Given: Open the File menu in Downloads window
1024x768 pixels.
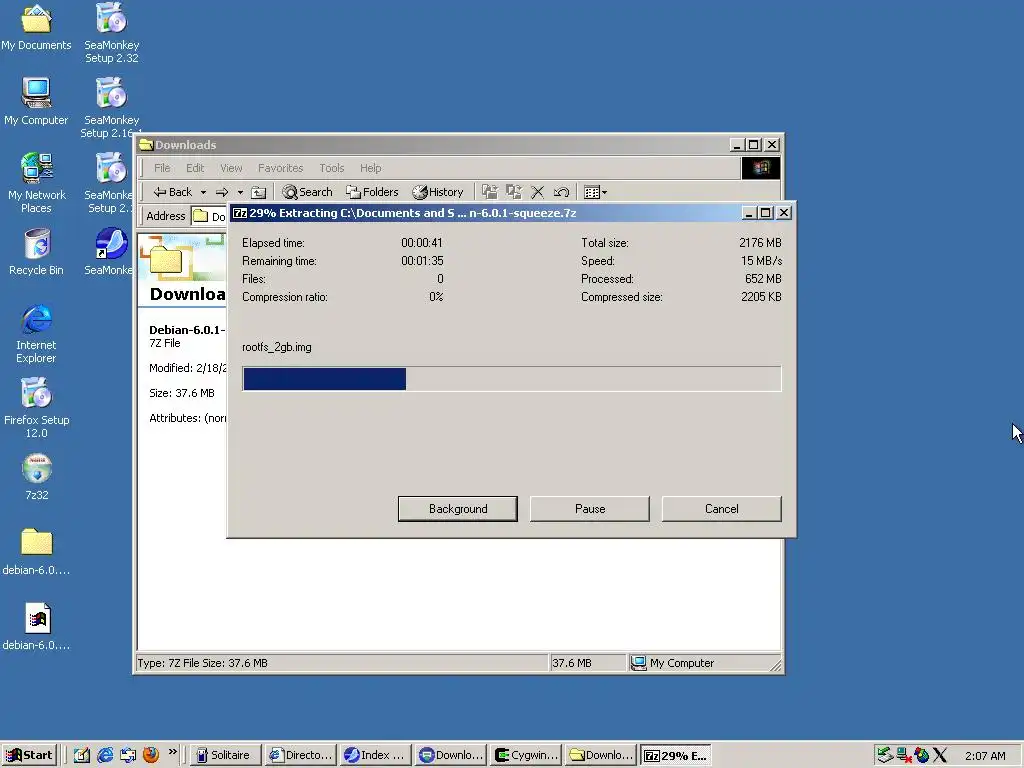Looking at the screenshot, I should (x=162, y=168).
